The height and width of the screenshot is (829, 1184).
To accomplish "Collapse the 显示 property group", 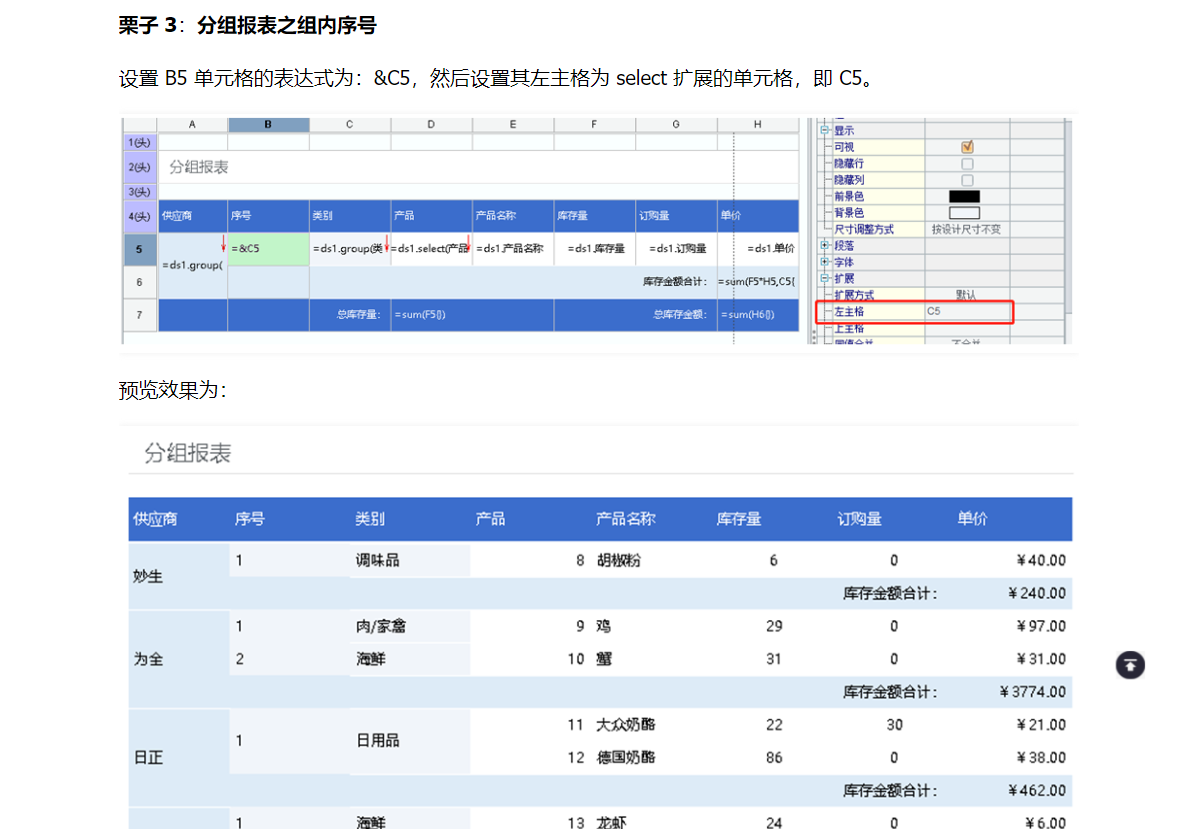I will [825, 130].
